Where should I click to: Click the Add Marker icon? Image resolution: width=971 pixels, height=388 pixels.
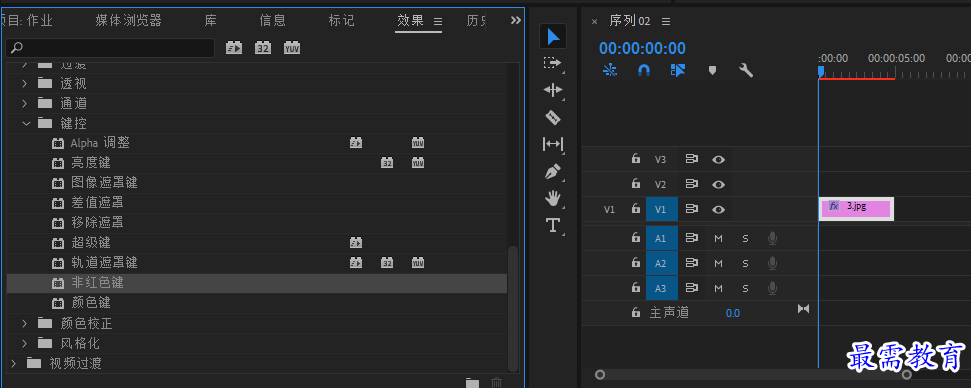click(712, 71)
